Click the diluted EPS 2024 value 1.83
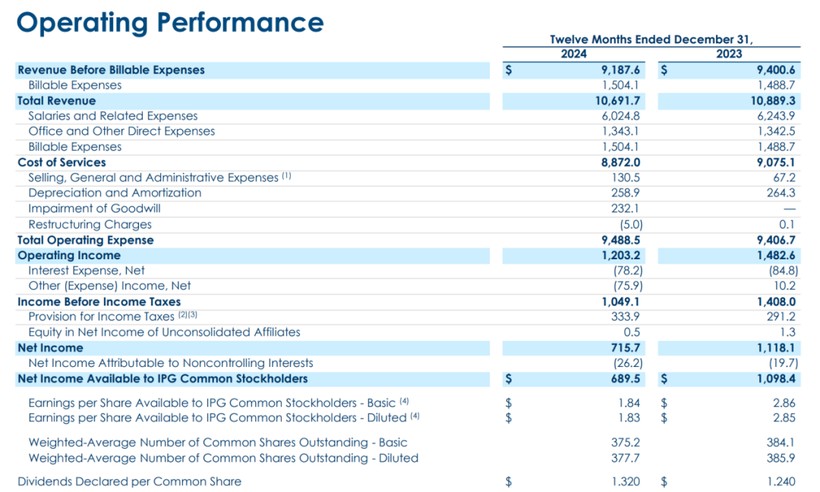 pos(629,418)
